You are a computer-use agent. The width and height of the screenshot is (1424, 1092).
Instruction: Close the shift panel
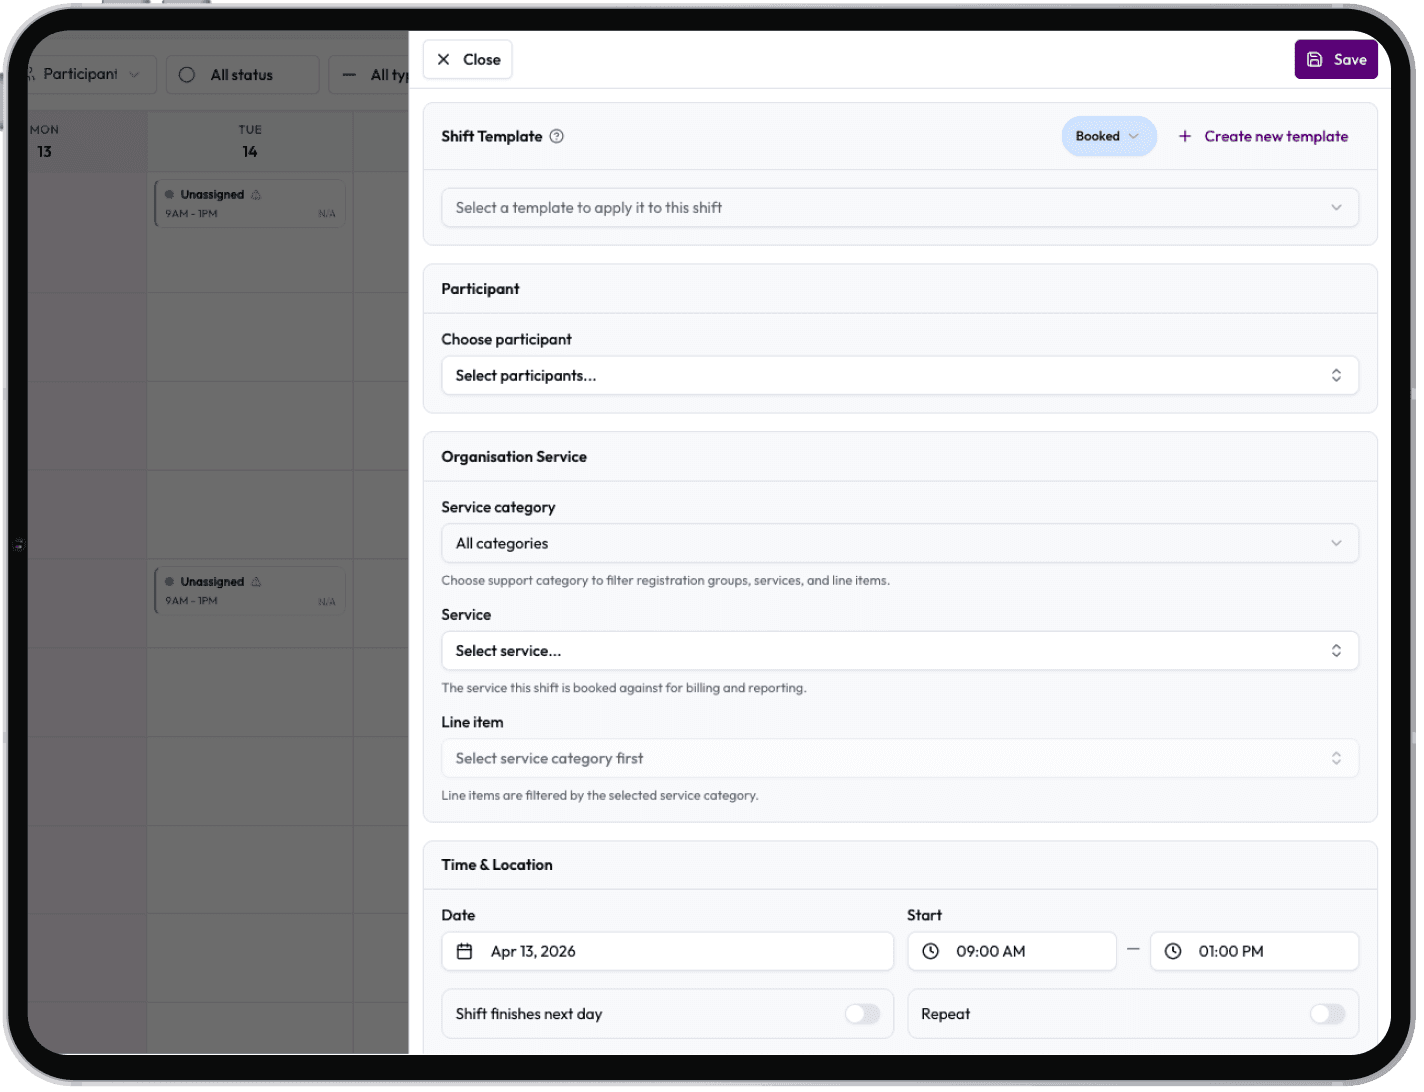pyautogui.click(x=468, y=60)
